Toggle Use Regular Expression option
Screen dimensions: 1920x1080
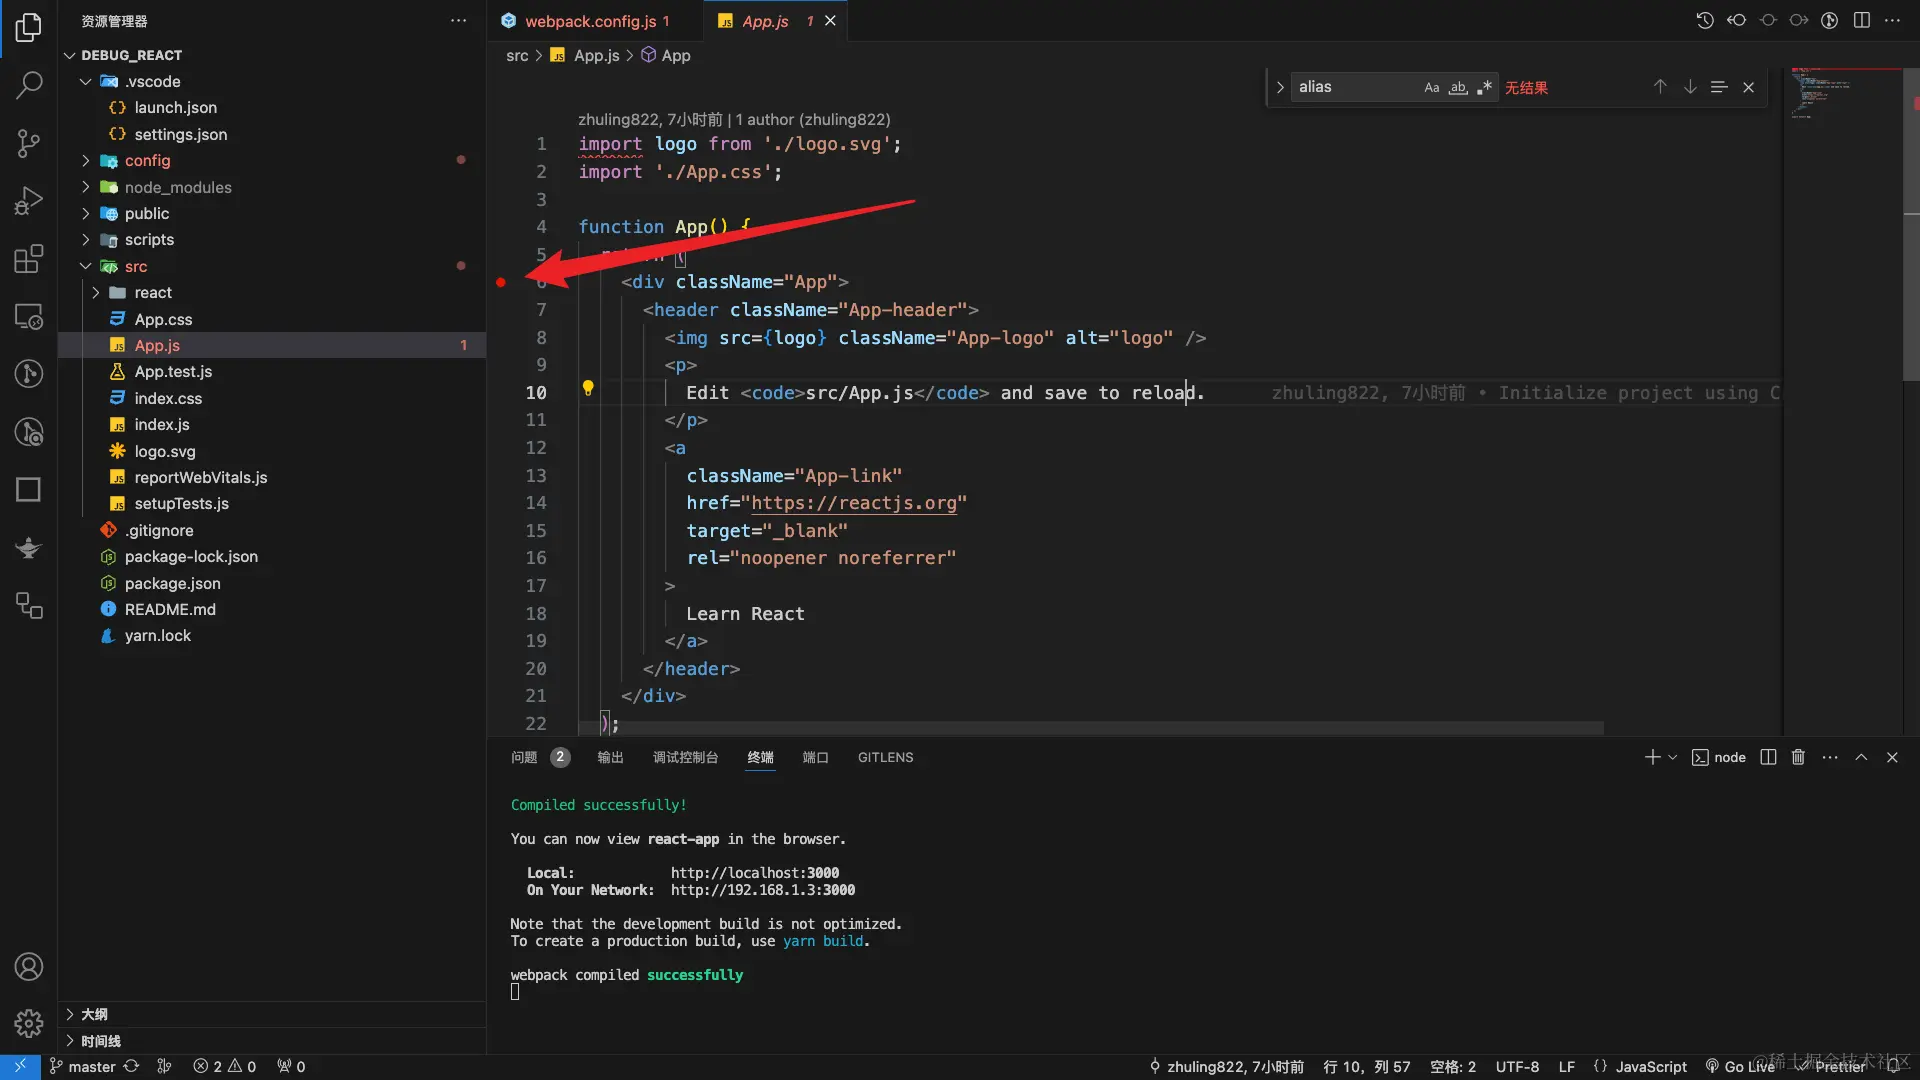pyautogui.click(x=1484, y=87)
